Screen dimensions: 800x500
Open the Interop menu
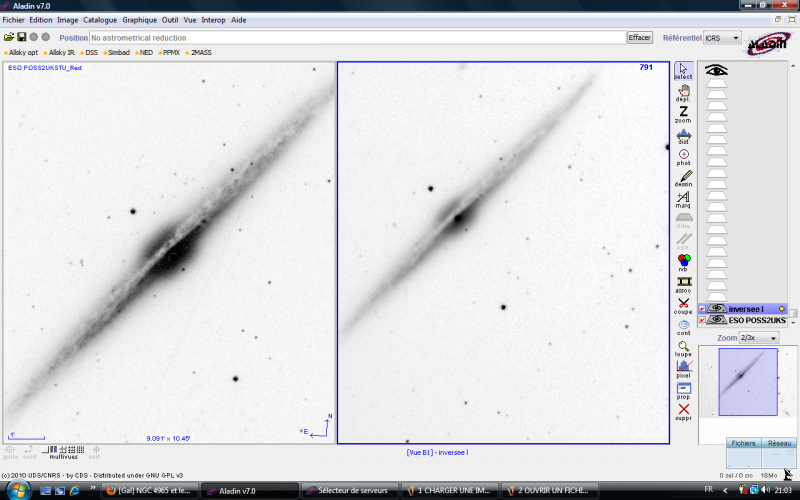[x=213, y=20]
